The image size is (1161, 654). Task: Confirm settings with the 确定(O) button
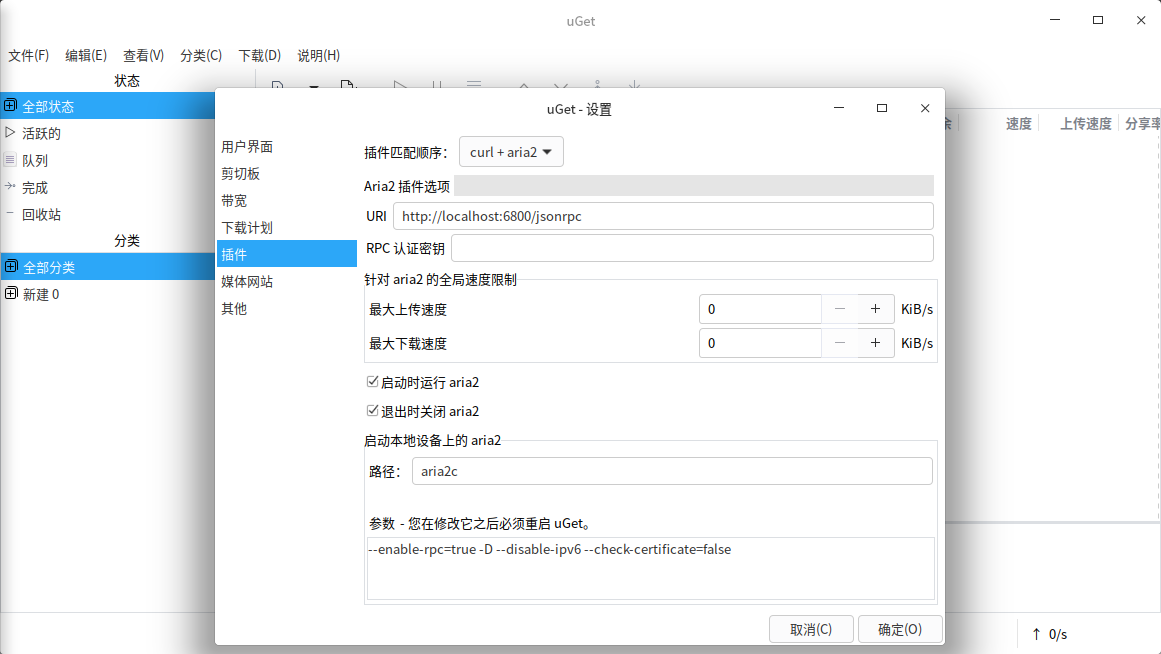pos(899,629)
